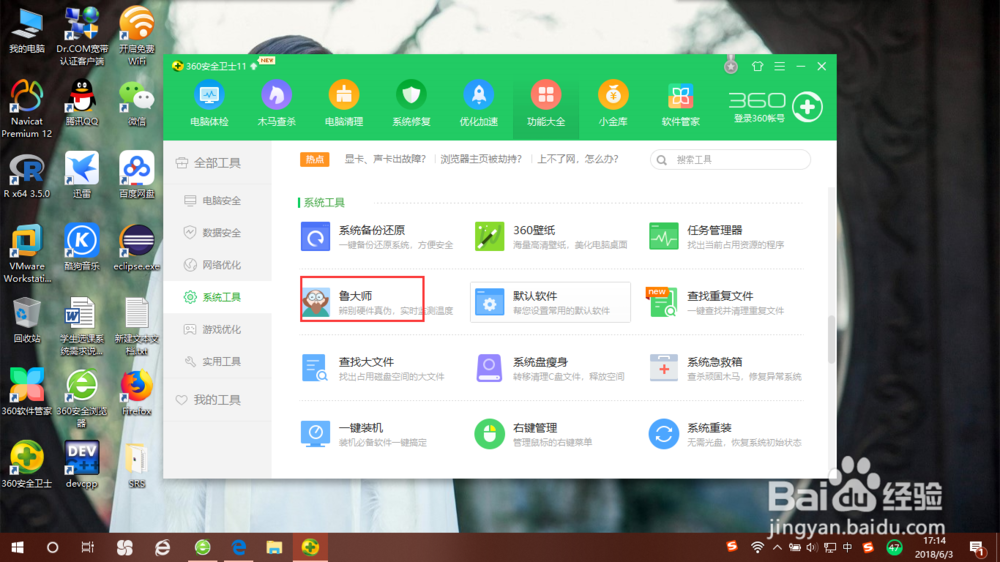Click the 浏览器主页被劫持? link

[481, 159]
